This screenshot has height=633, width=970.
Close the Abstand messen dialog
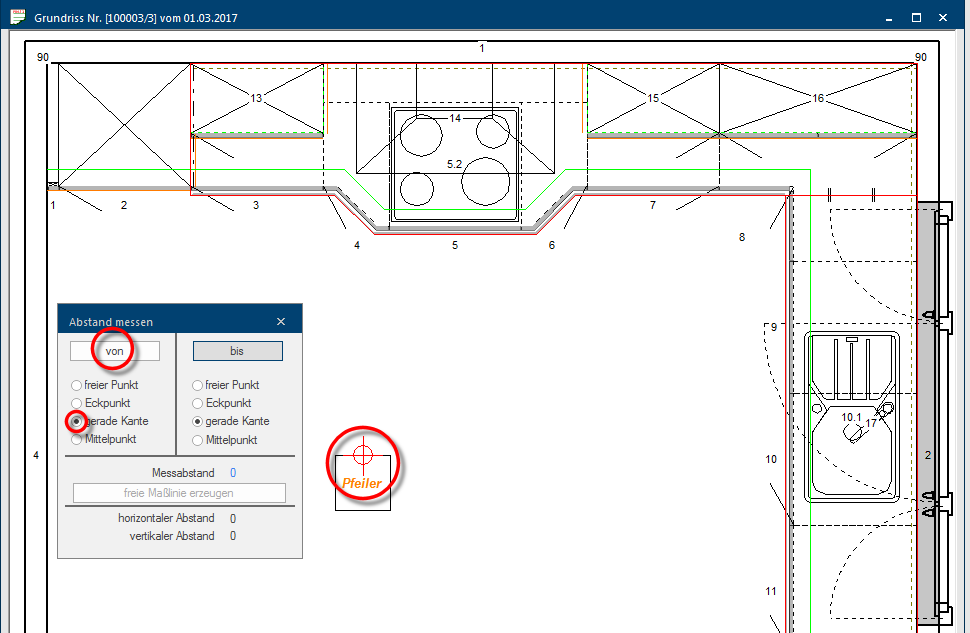click(x=281, y=322)
